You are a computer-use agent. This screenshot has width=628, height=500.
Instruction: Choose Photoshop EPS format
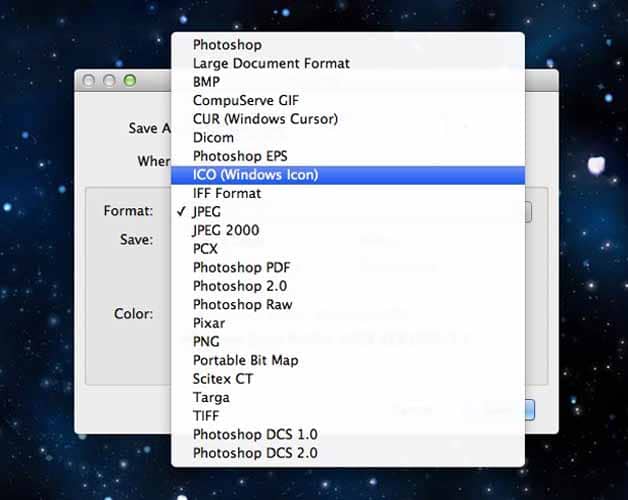348,156
